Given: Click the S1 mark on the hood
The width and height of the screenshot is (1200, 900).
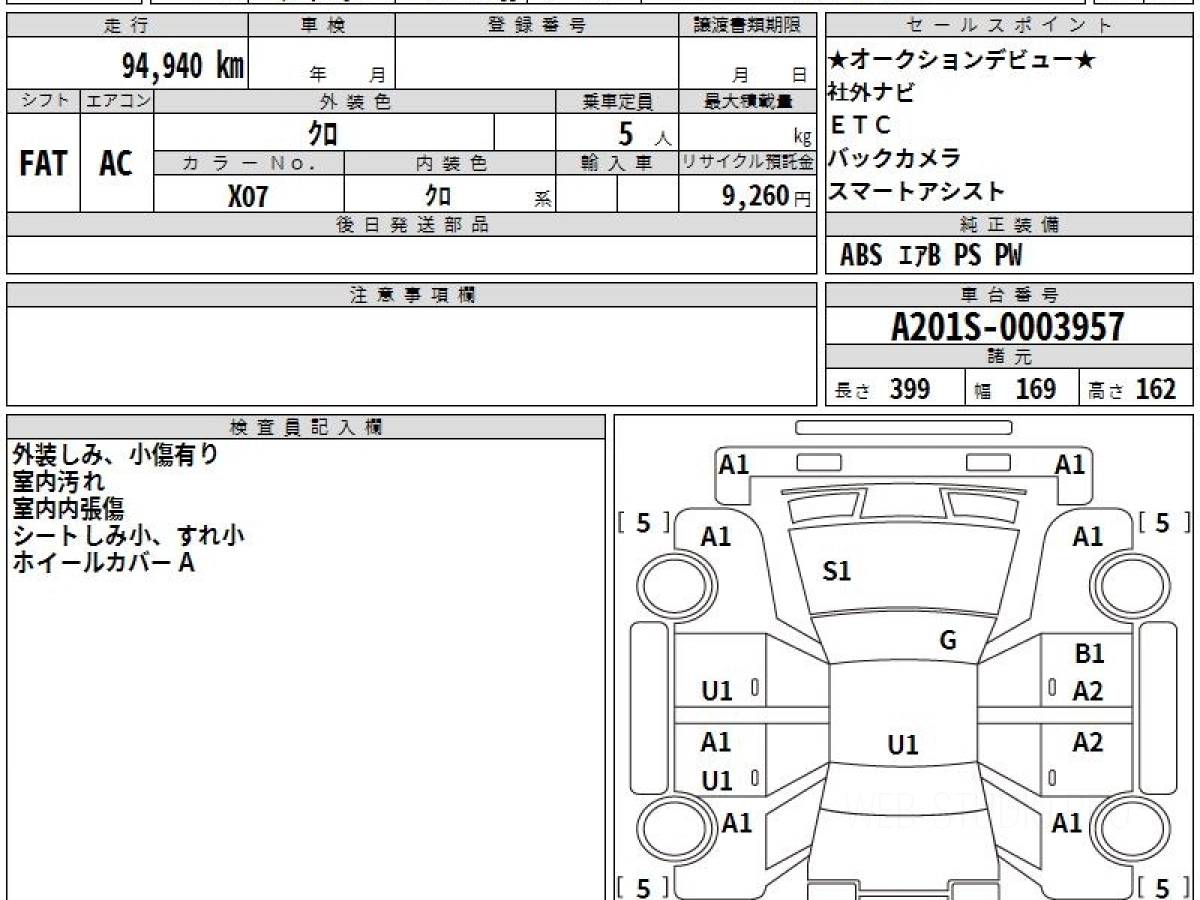Looking at the screenshot, I should pos(836,572).
